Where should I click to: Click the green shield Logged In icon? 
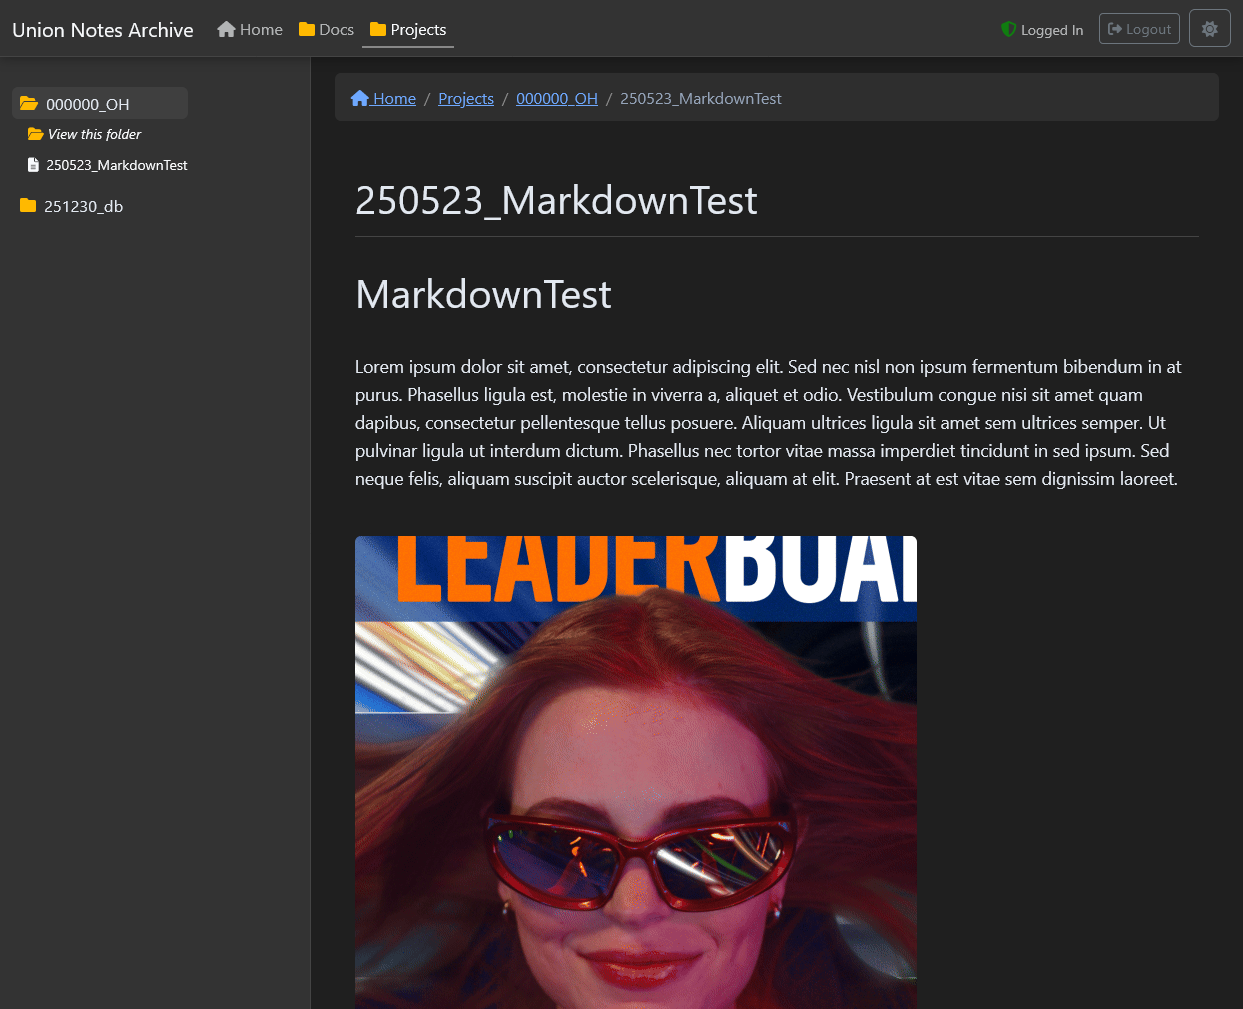pos(1009,30)
